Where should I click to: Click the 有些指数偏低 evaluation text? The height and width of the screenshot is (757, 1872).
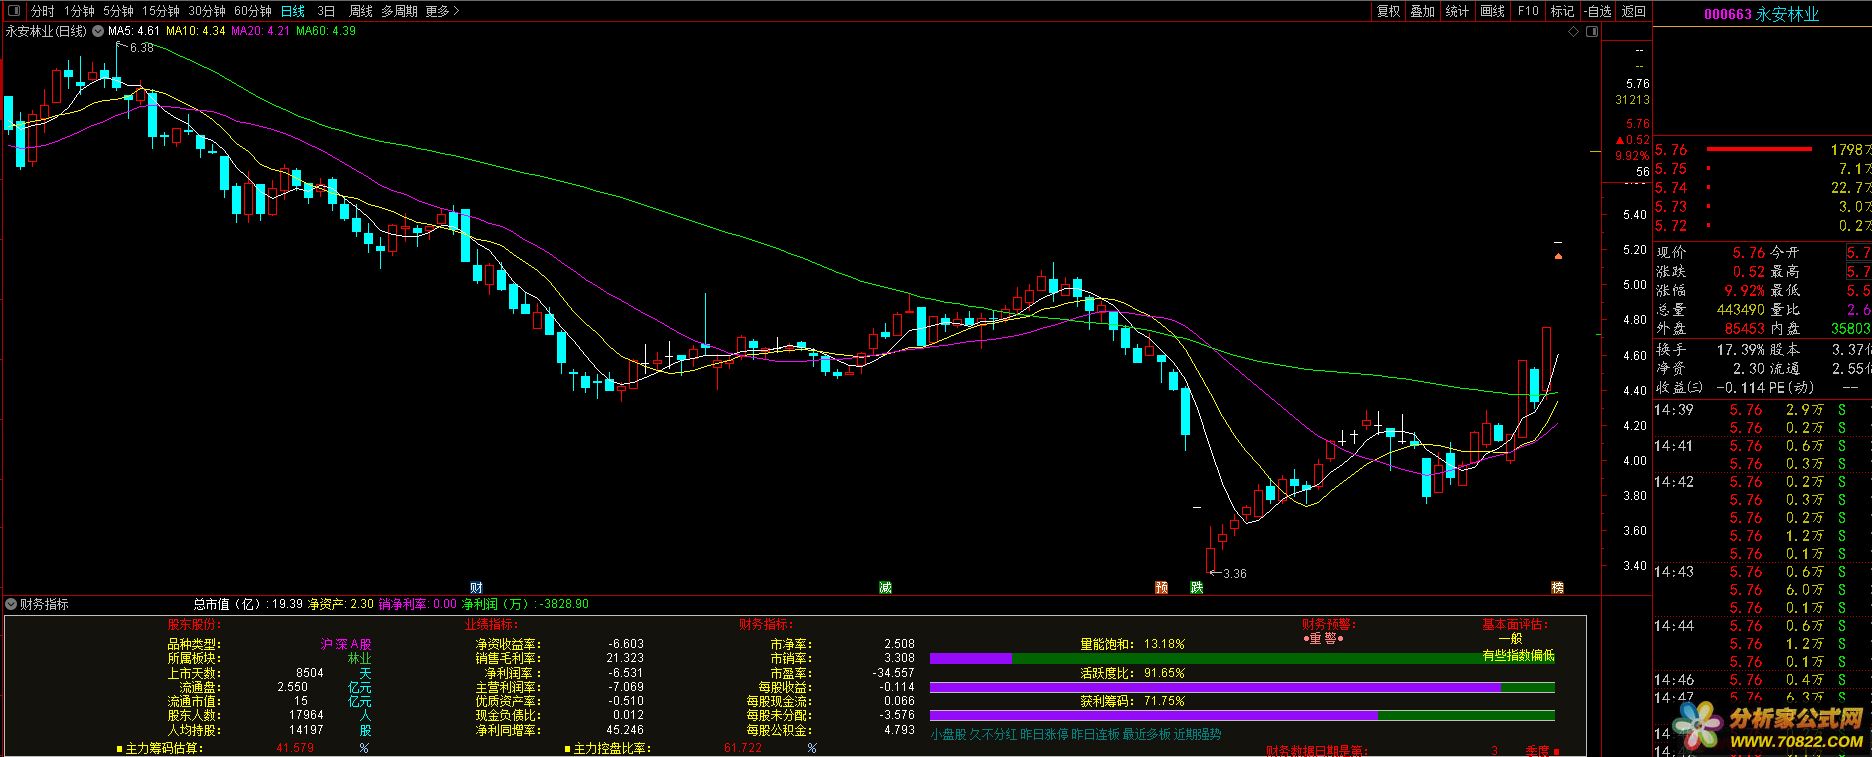click(1518, 656)
